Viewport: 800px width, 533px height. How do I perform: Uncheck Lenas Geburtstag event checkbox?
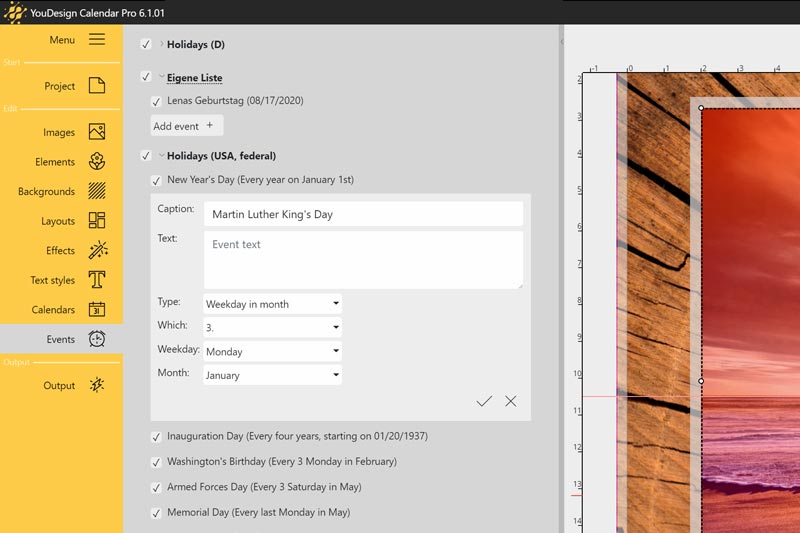pos(156,101)
